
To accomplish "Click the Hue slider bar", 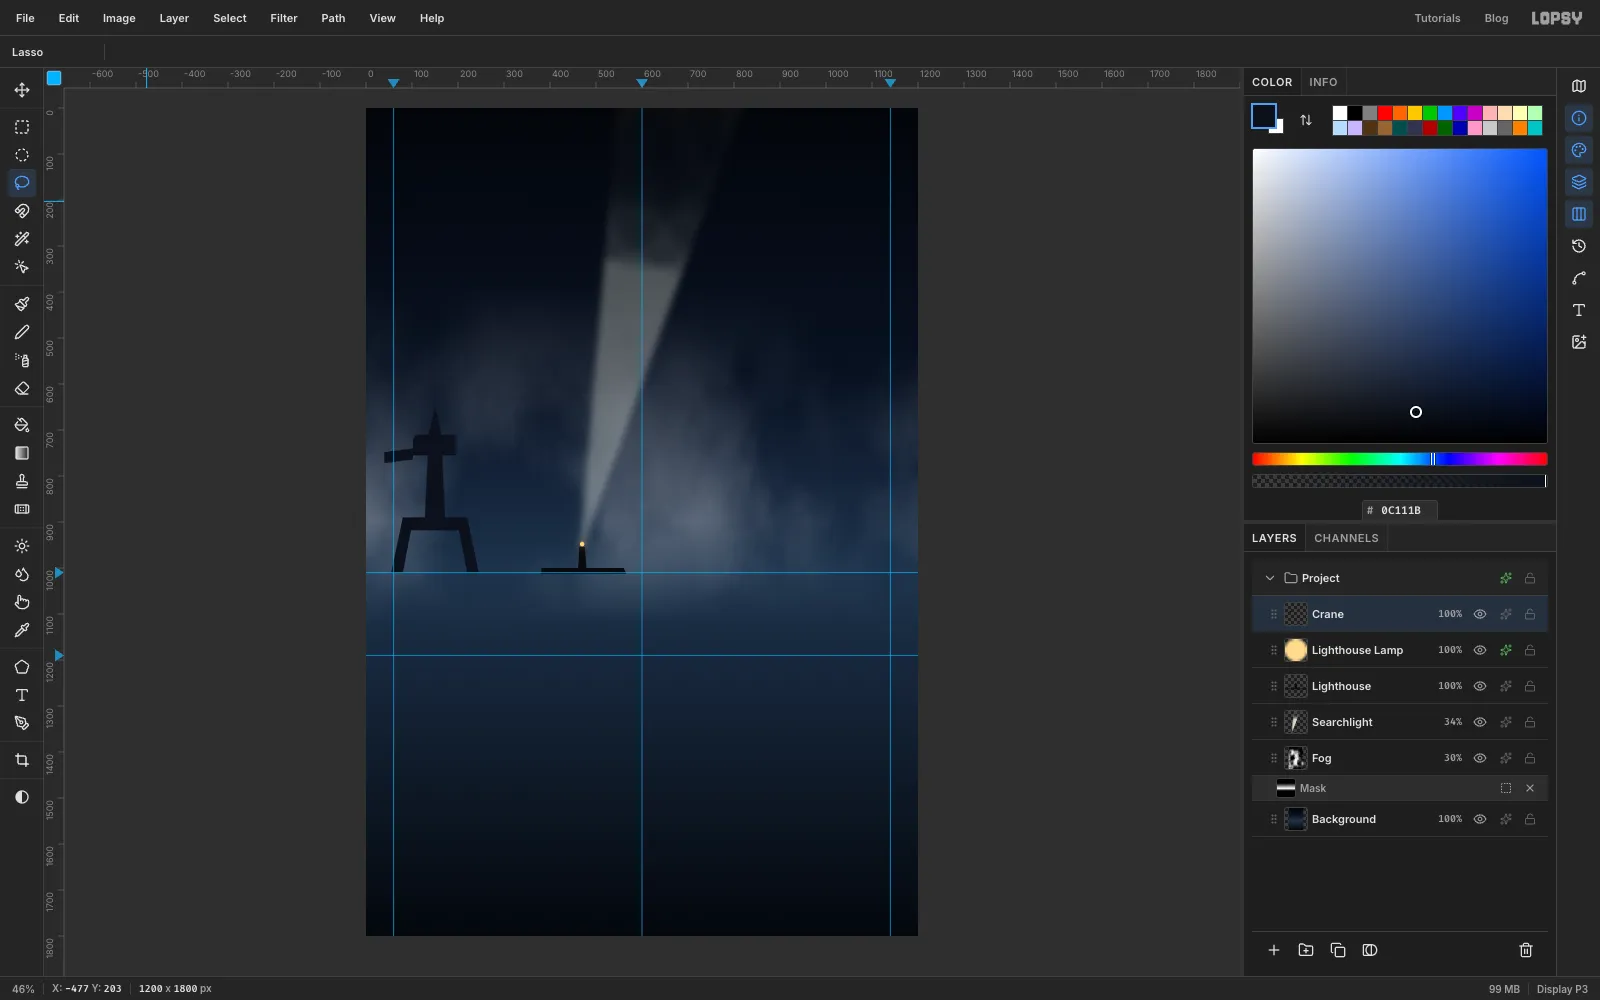I will [1400, 459].
